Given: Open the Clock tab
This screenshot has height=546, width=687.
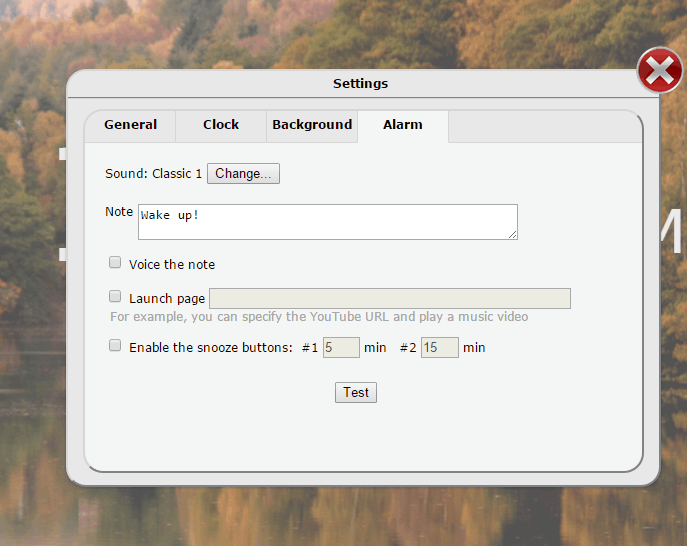Looking at the screenshot, I should coord(221,125).
